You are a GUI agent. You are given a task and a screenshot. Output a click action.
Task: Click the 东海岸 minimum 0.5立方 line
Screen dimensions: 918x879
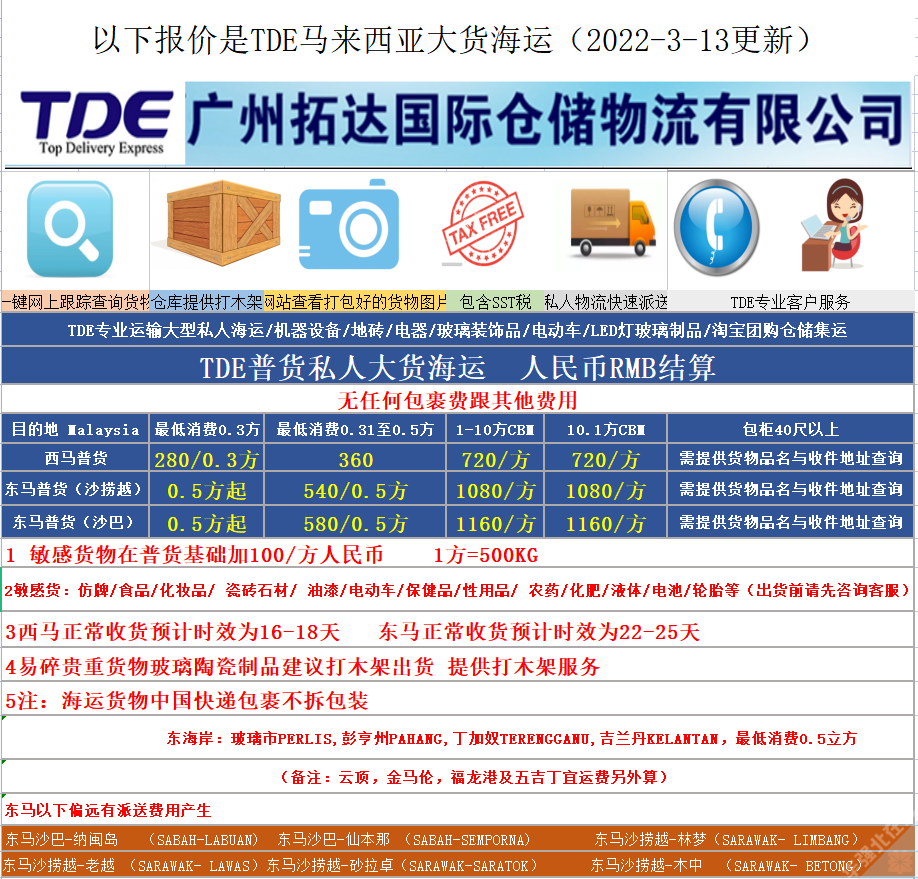(512, 738)
